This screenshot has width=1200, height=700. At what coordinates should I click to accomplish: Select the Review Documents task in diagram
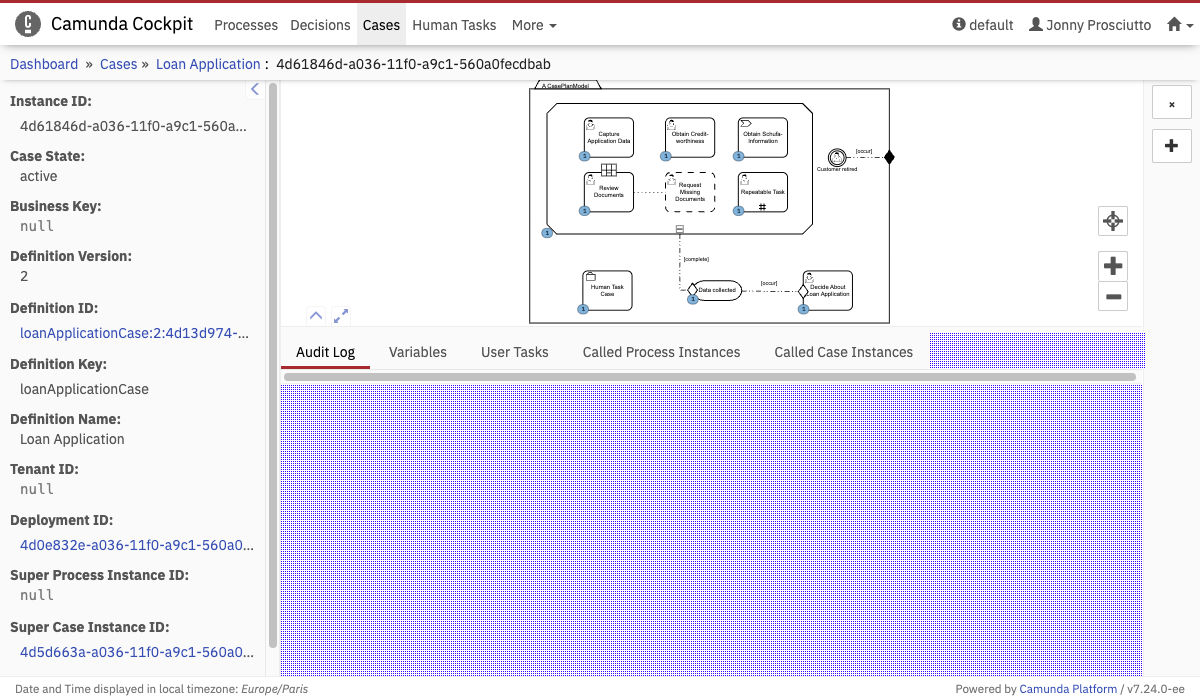point(608,192)
